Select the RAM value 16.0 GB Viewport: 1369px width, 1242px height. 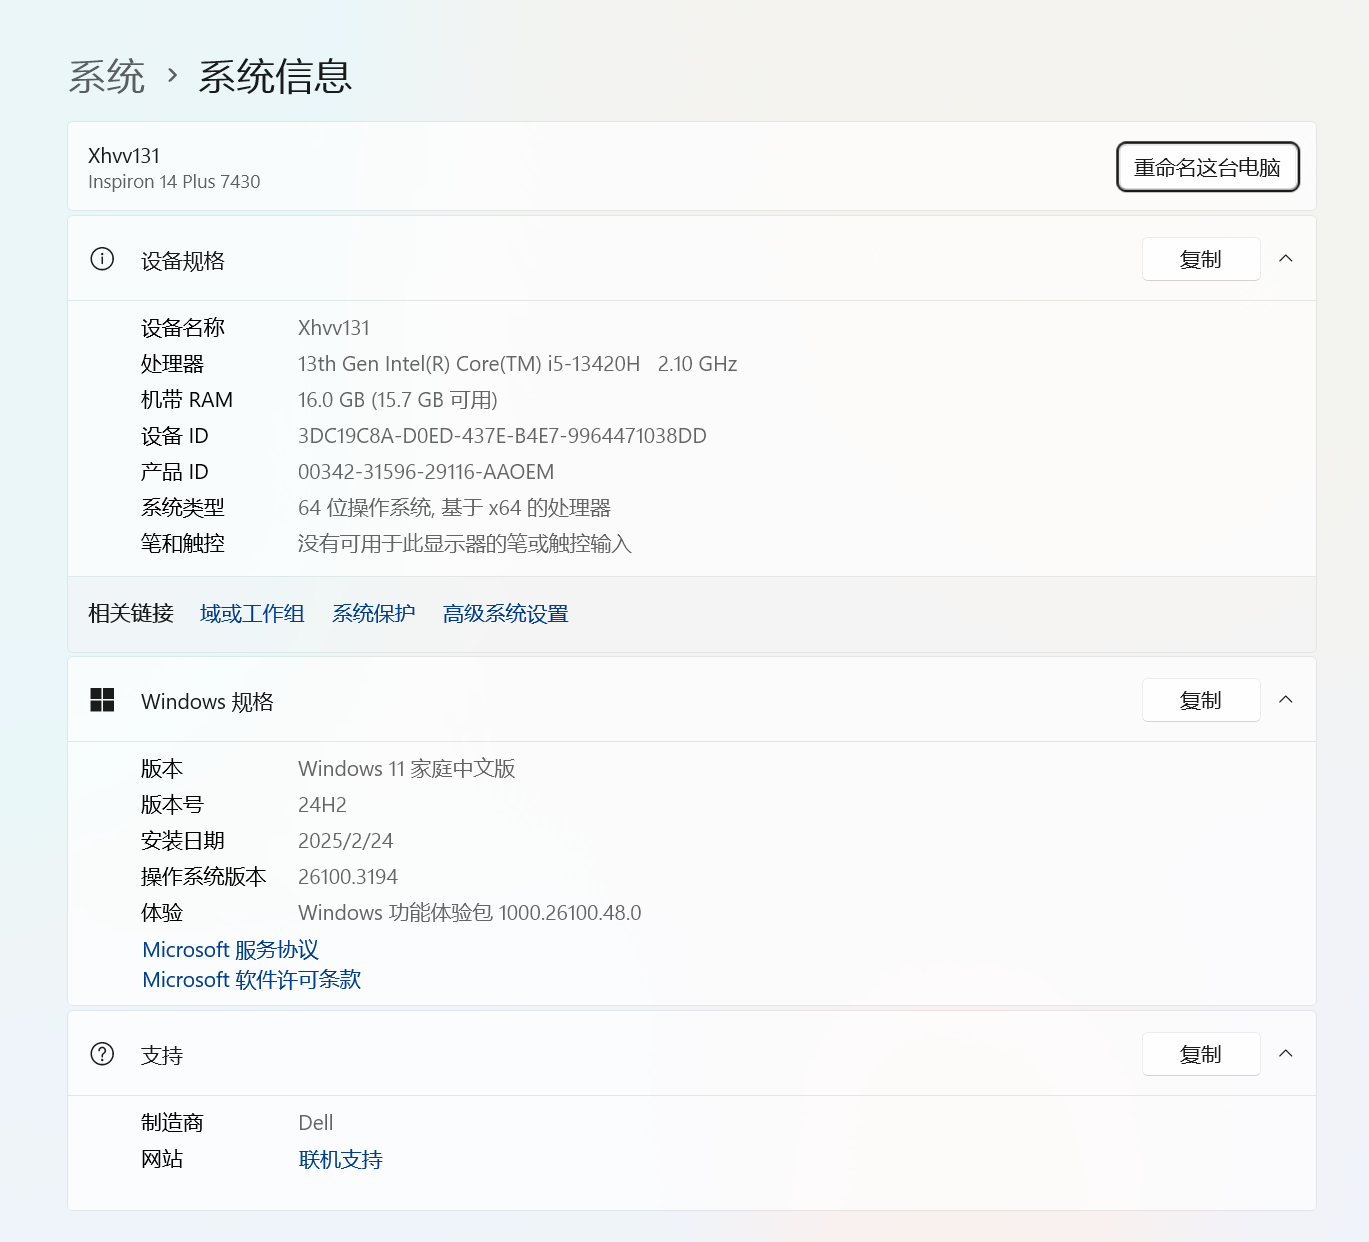398,400
